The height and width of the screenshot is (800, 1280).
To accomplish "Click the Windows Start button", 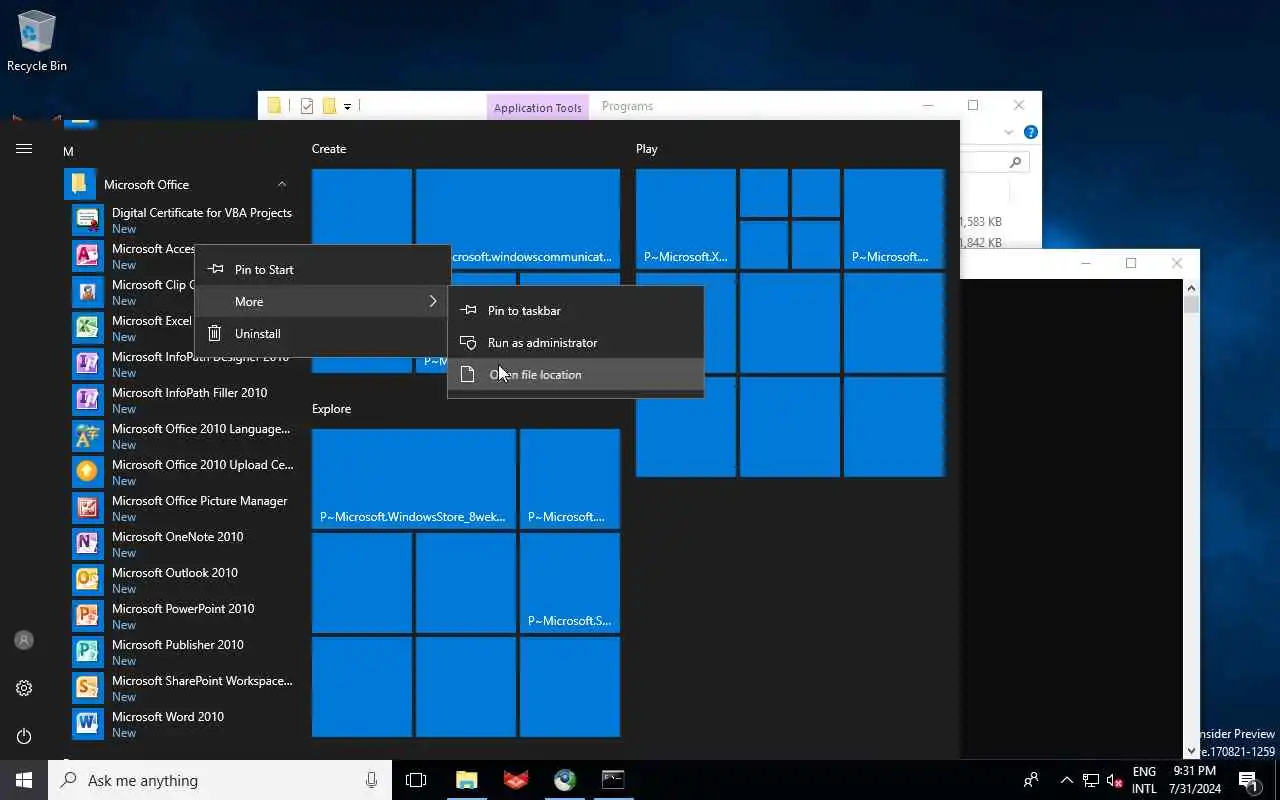I will pyautogui.click(x=24, y=780).
